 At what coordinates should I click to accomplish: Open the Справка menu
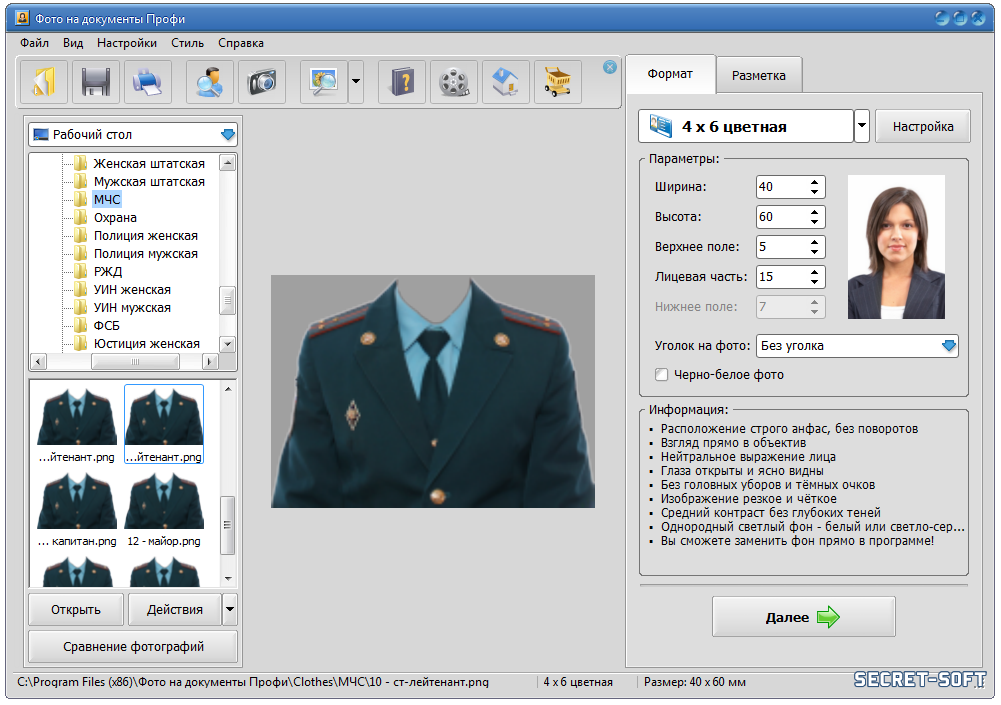tap(241, 43)
